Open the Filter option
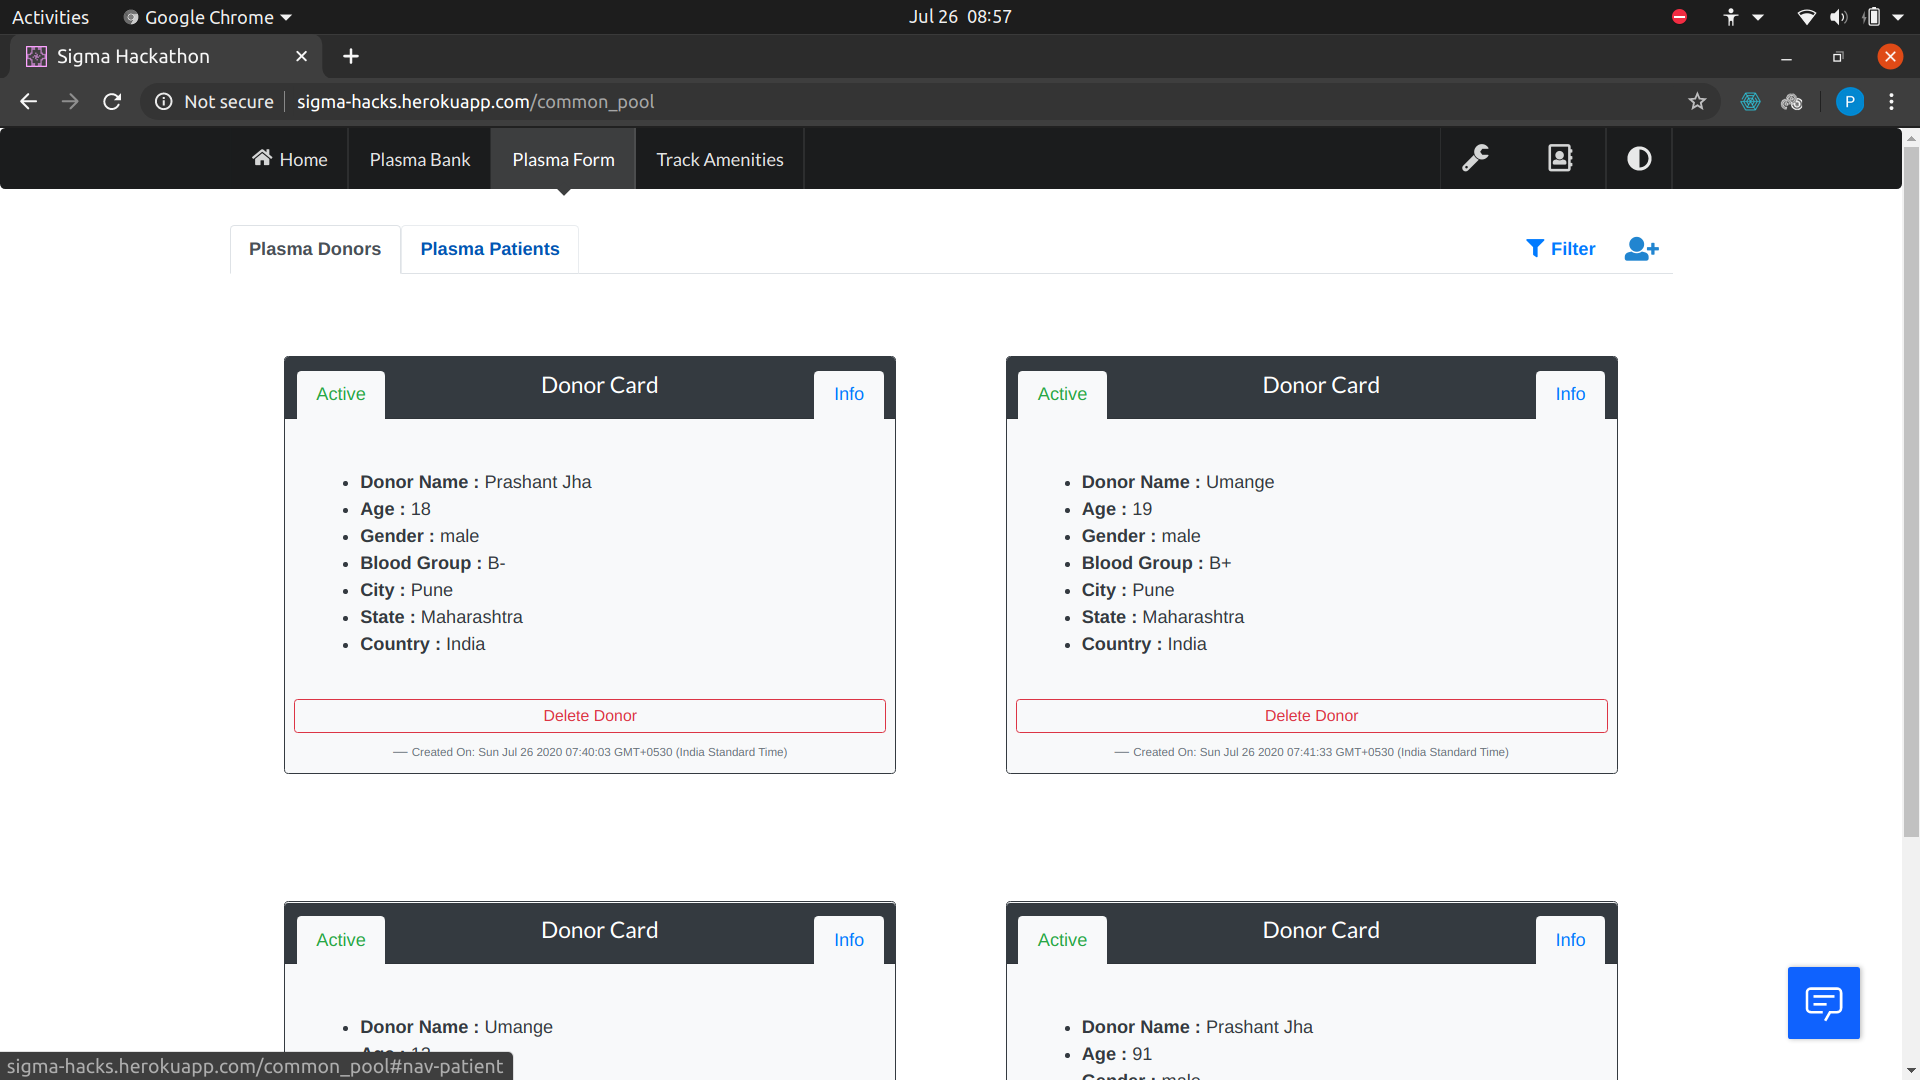The image size is (1920, 1080). 1560,249
